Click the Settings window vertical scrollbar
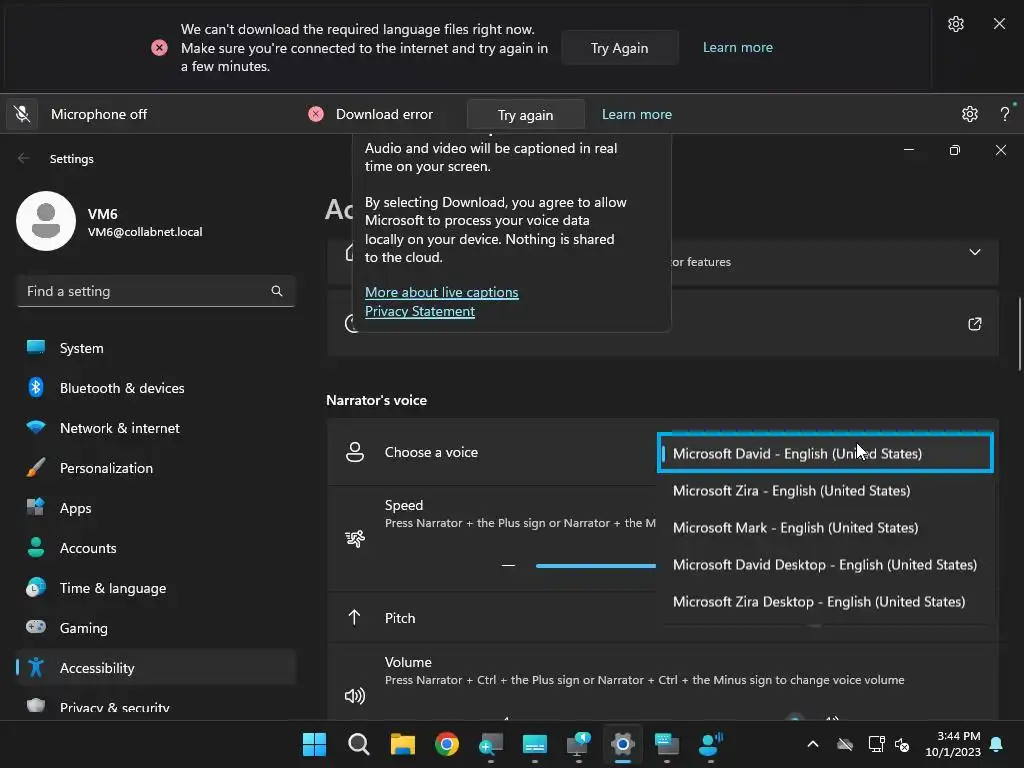 [1019, 334]
